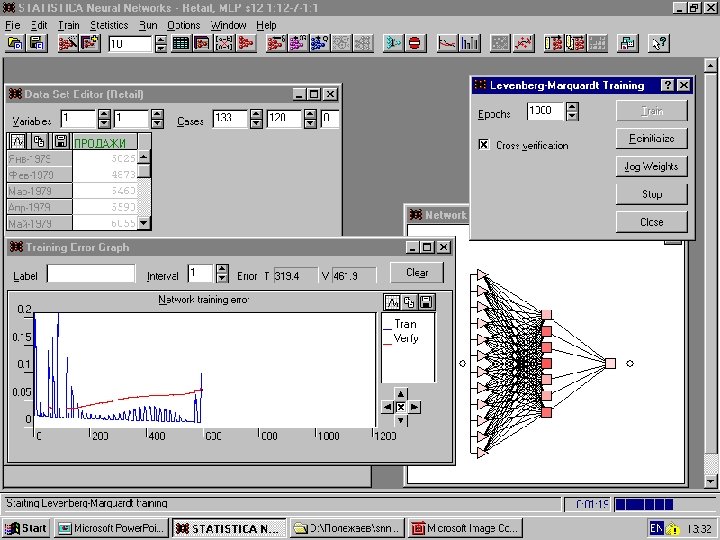The height and width of the screenshot is (540, 720).
Task: Save the training error graph via disk icon
Action: (x=426, y=302)
